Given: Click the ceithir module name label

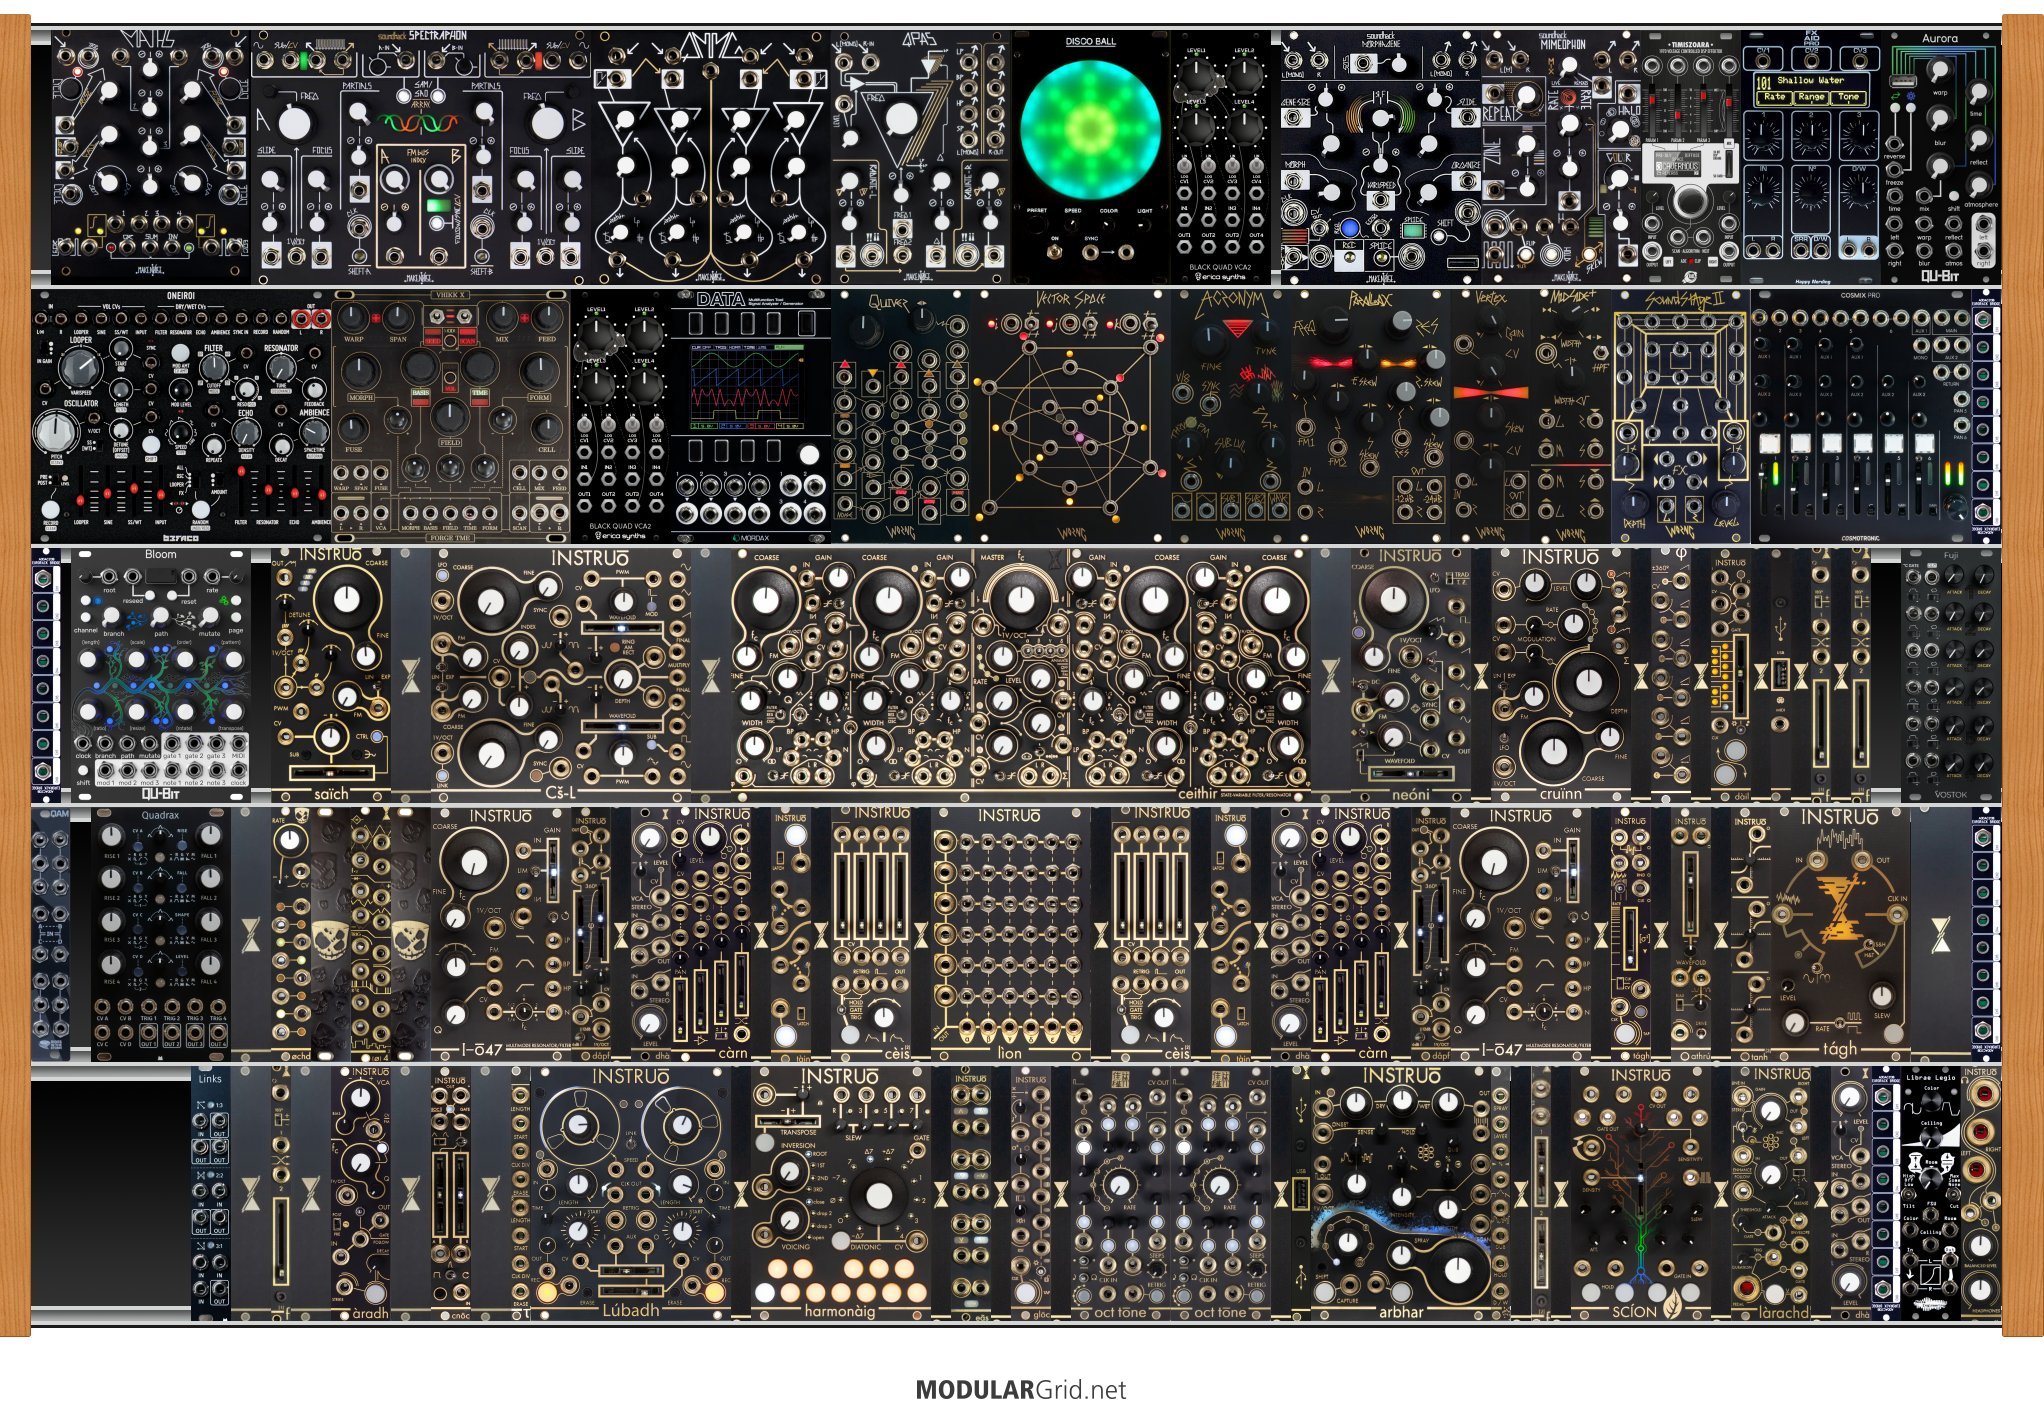Looking at the screenshot, I should click(1197, 794).
